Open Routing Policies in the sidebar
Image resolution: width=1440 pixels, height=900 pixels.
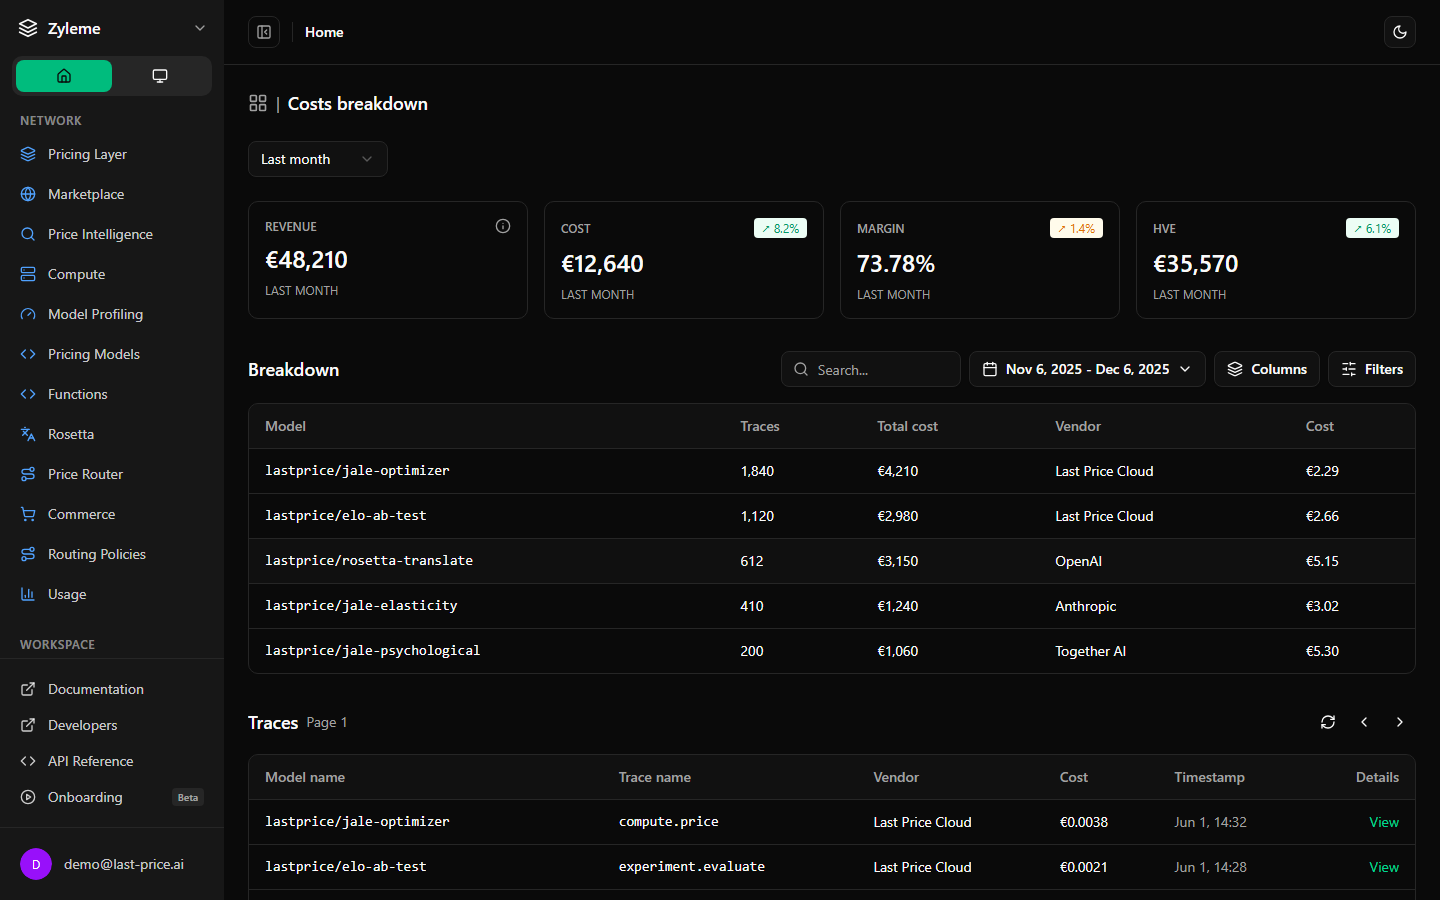[x=97, y=554]
